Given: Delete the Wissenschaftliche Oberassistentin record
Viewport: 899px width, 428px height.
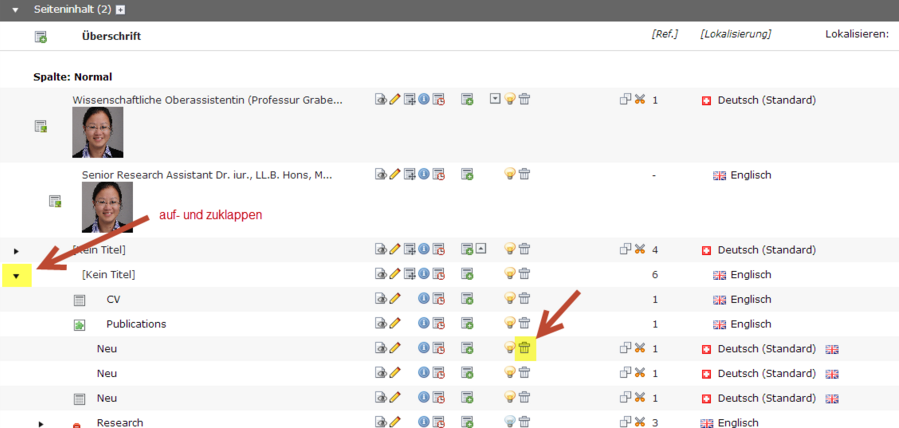Looking at the screenshot, I should point(524,99).
